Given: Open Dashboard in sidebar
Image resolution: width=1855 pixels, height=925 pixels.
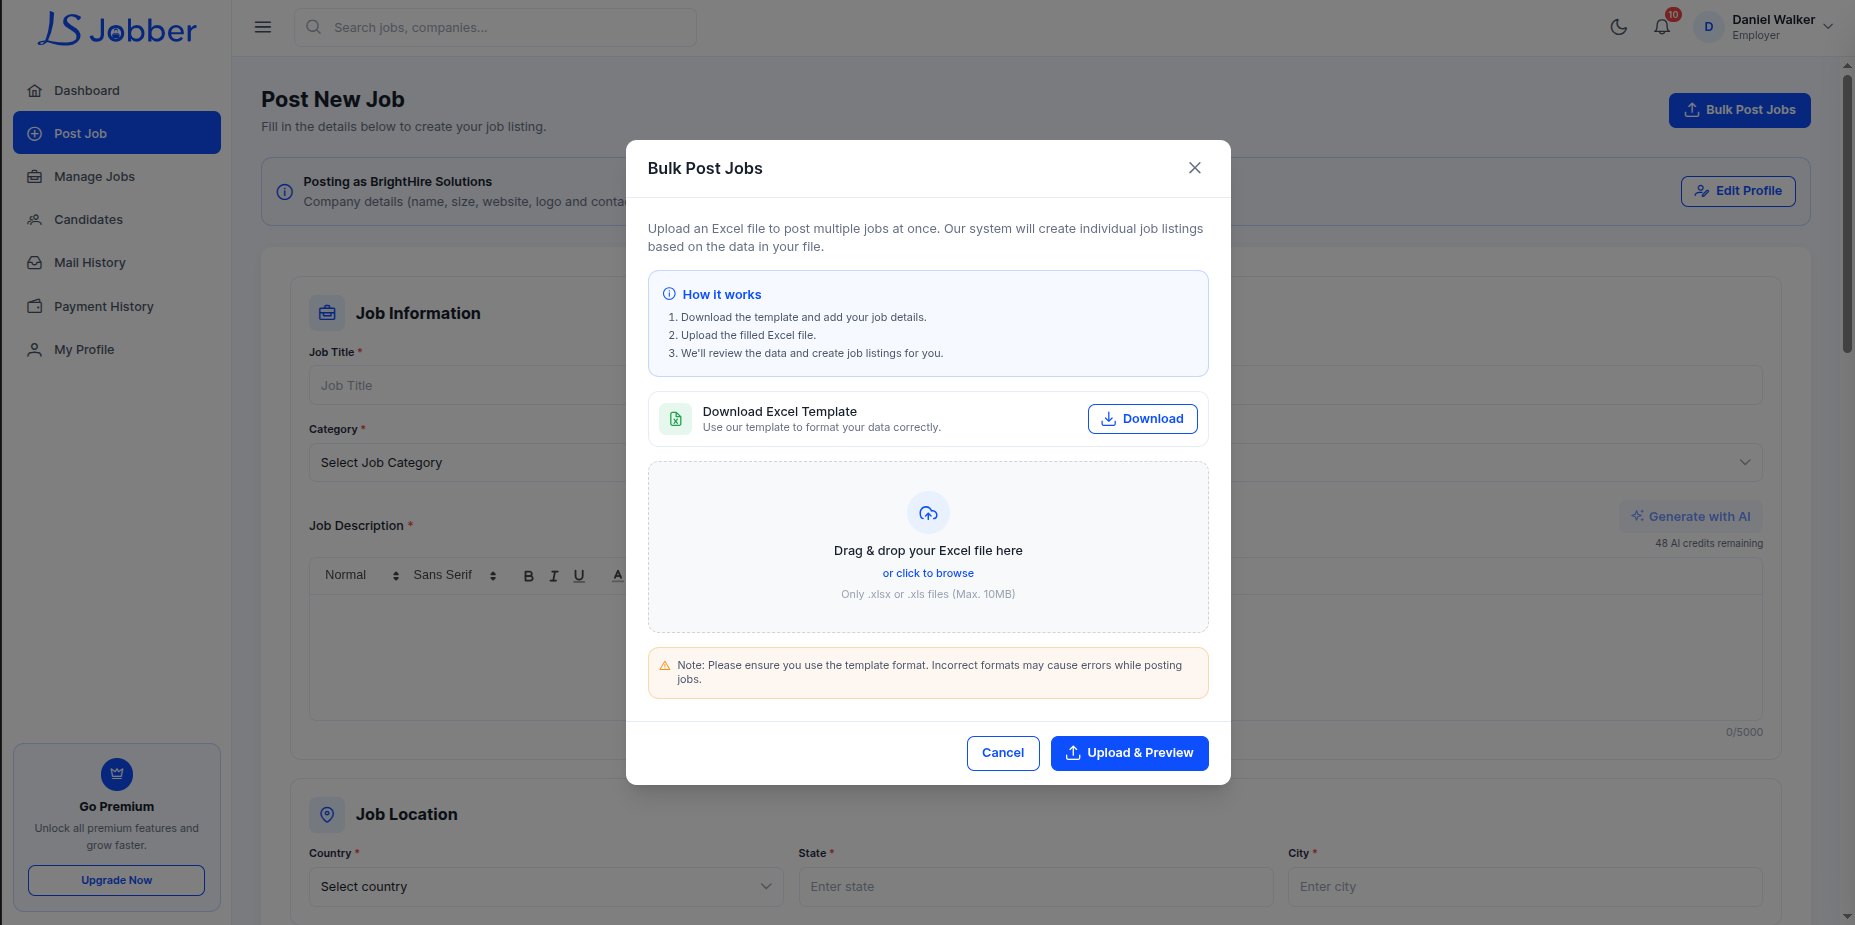Looking at the screenshot, I should (x=117, y=90).
